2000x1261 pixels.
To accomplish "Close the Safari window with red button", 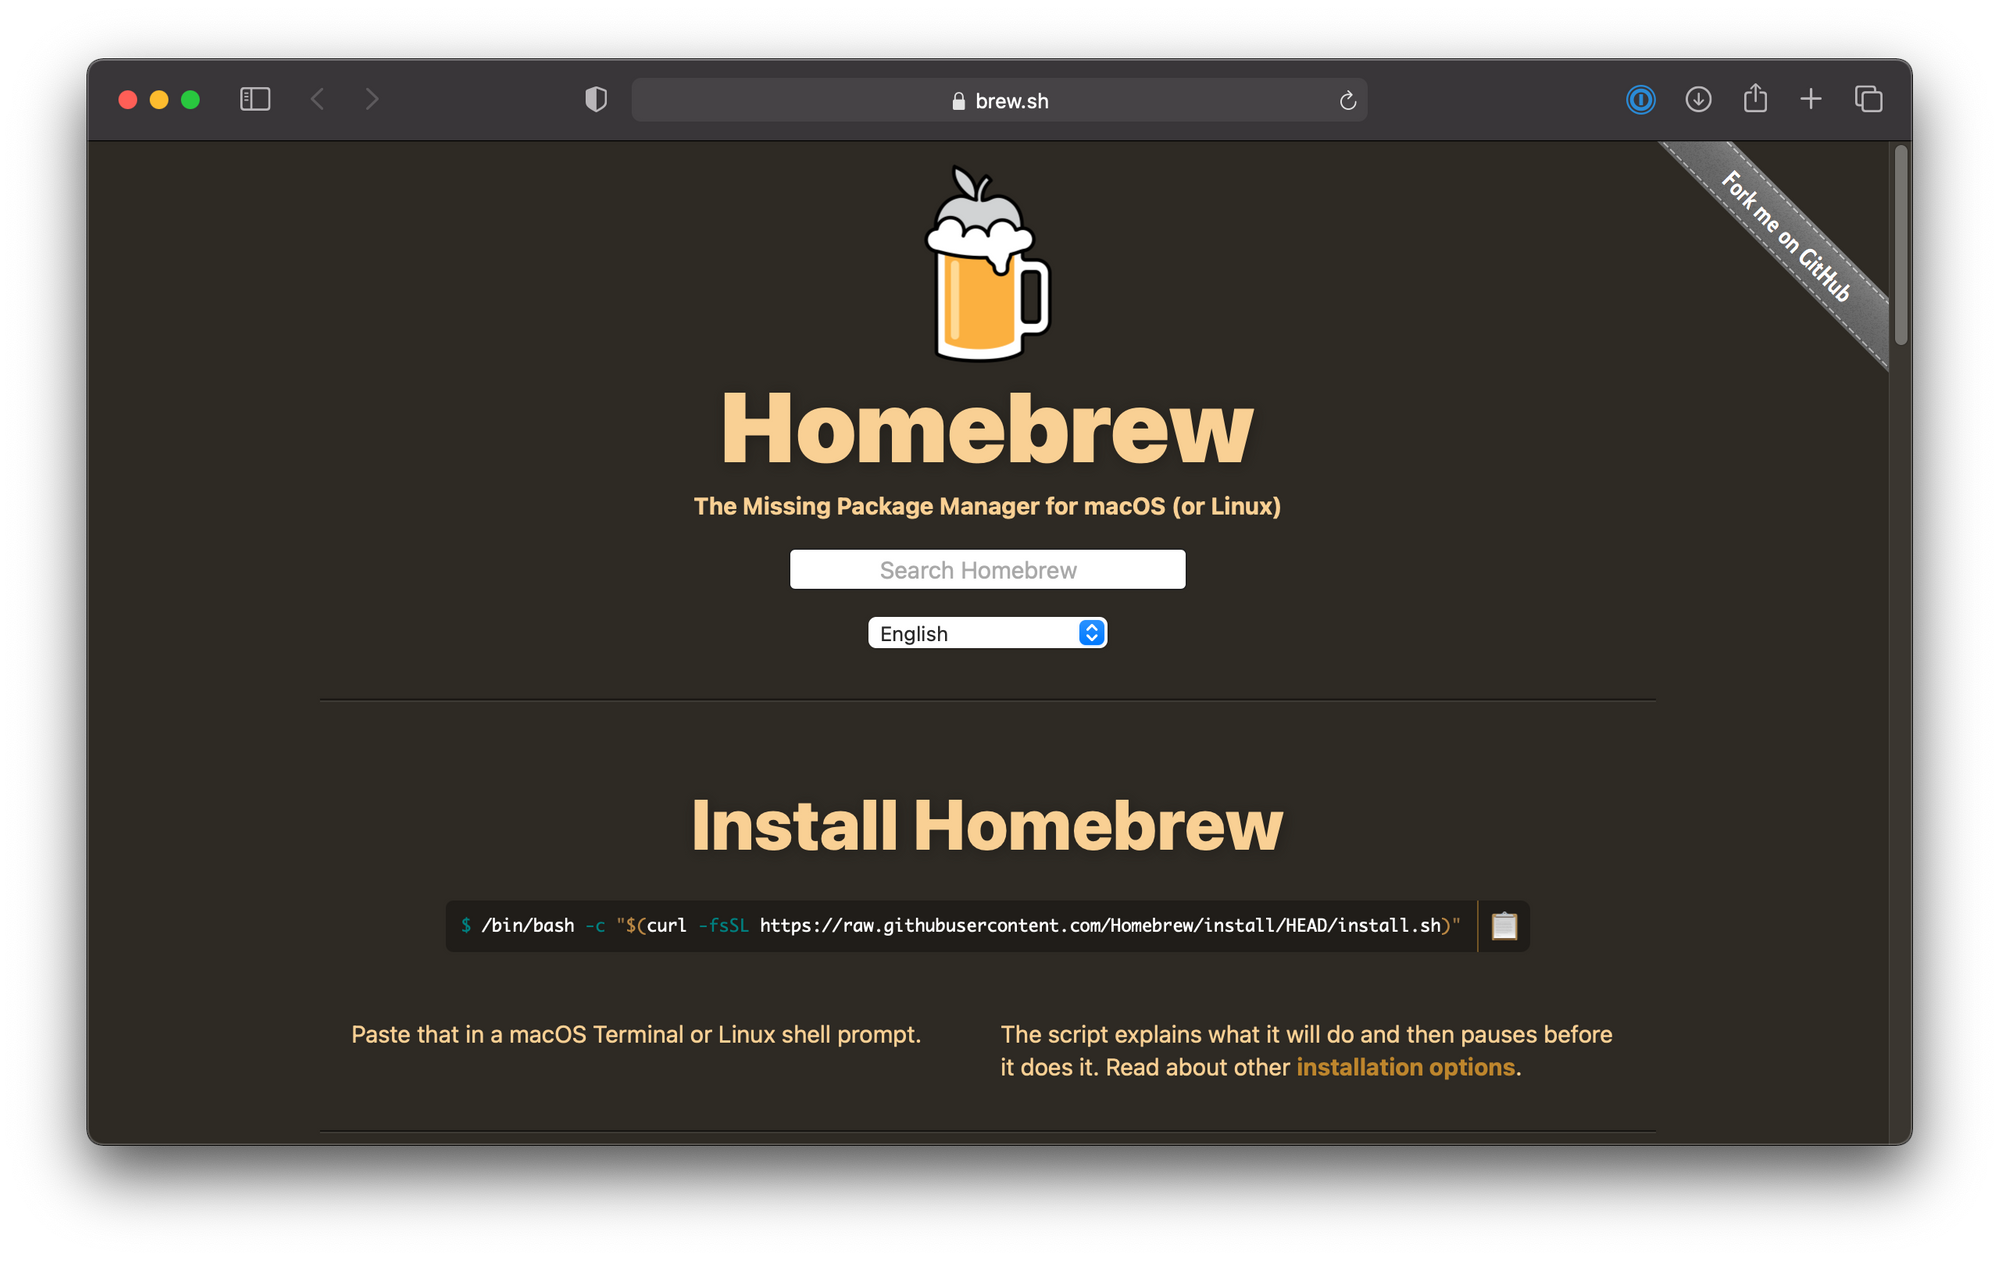I will tap(128, 99).
